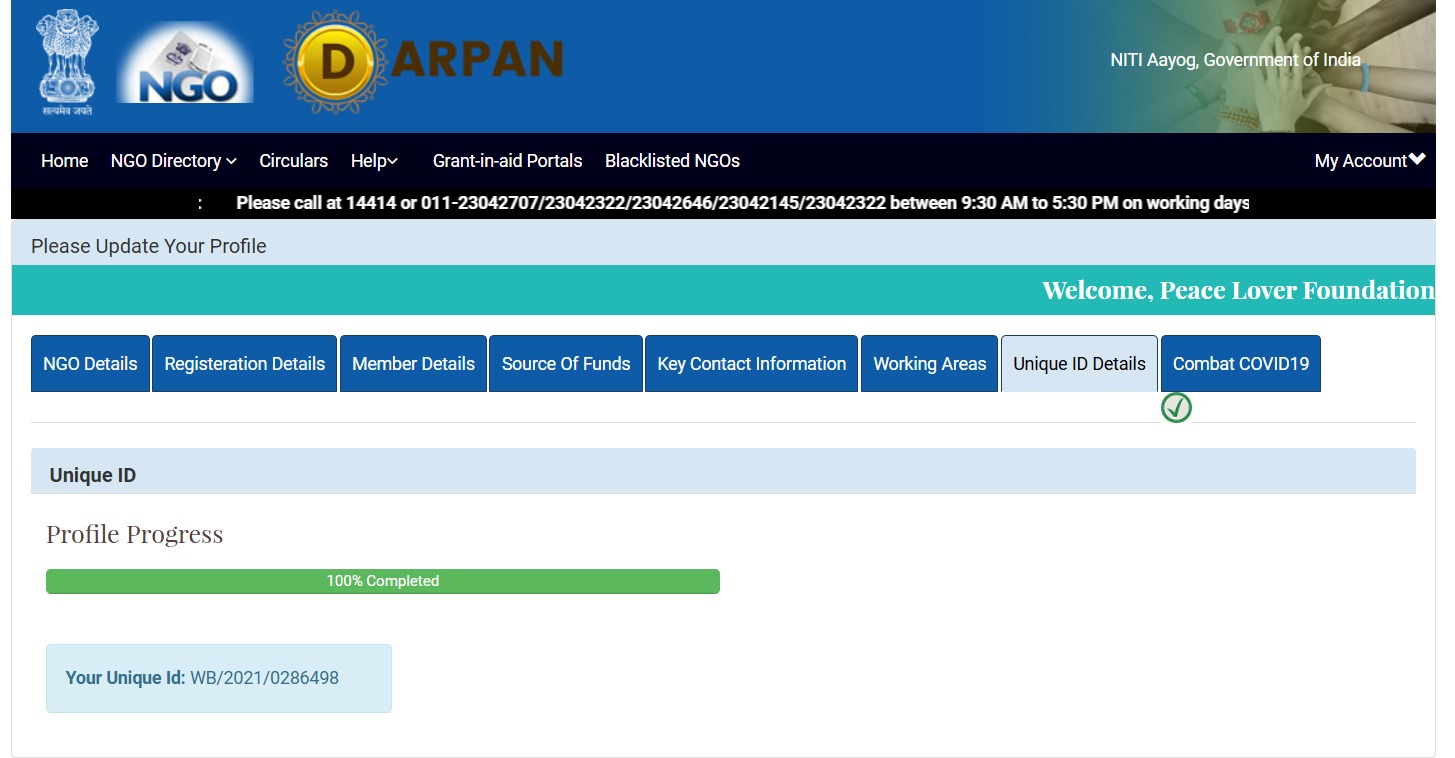This screenshot has width=1455, height=758.
Task: Click the green checkmark under Unique ID Details
Action: click(1176, 408)
